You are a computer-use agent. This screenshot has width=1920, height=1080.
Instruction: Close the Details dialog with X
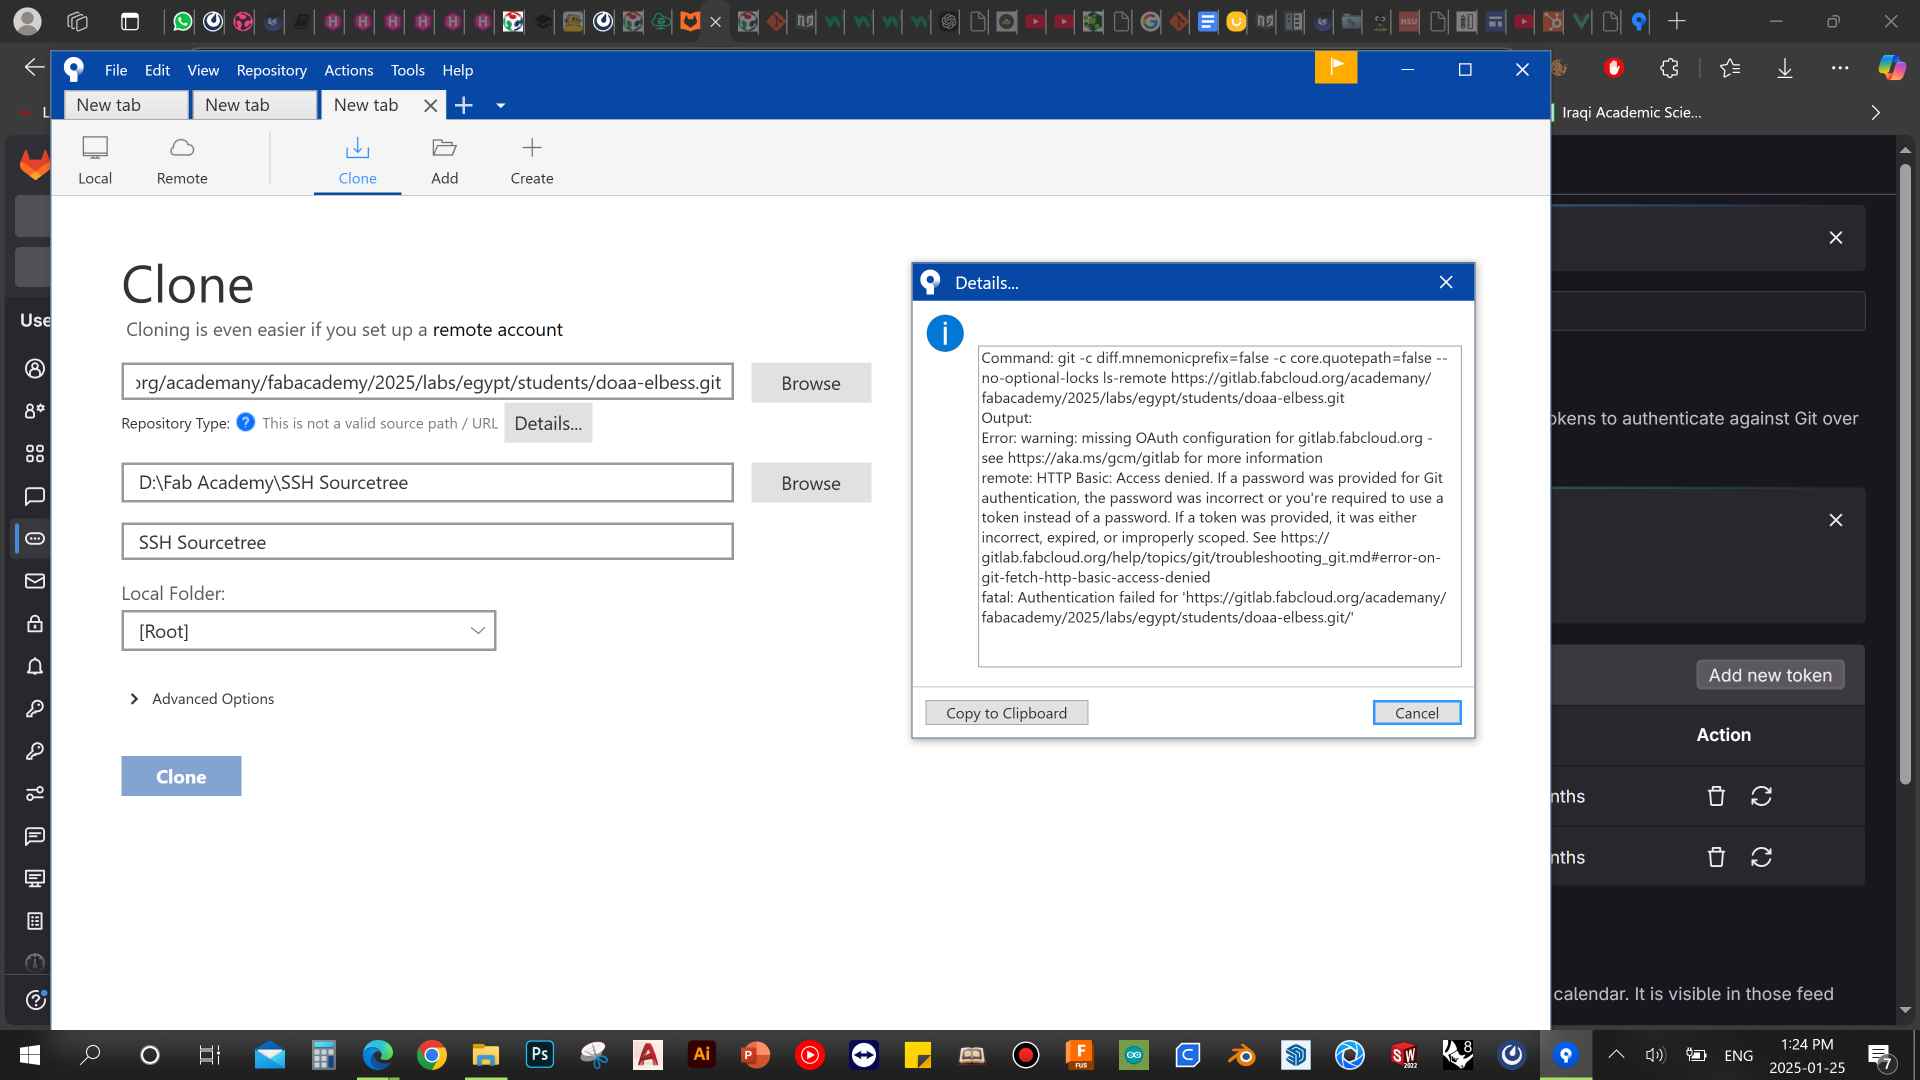coord(1446,282)
